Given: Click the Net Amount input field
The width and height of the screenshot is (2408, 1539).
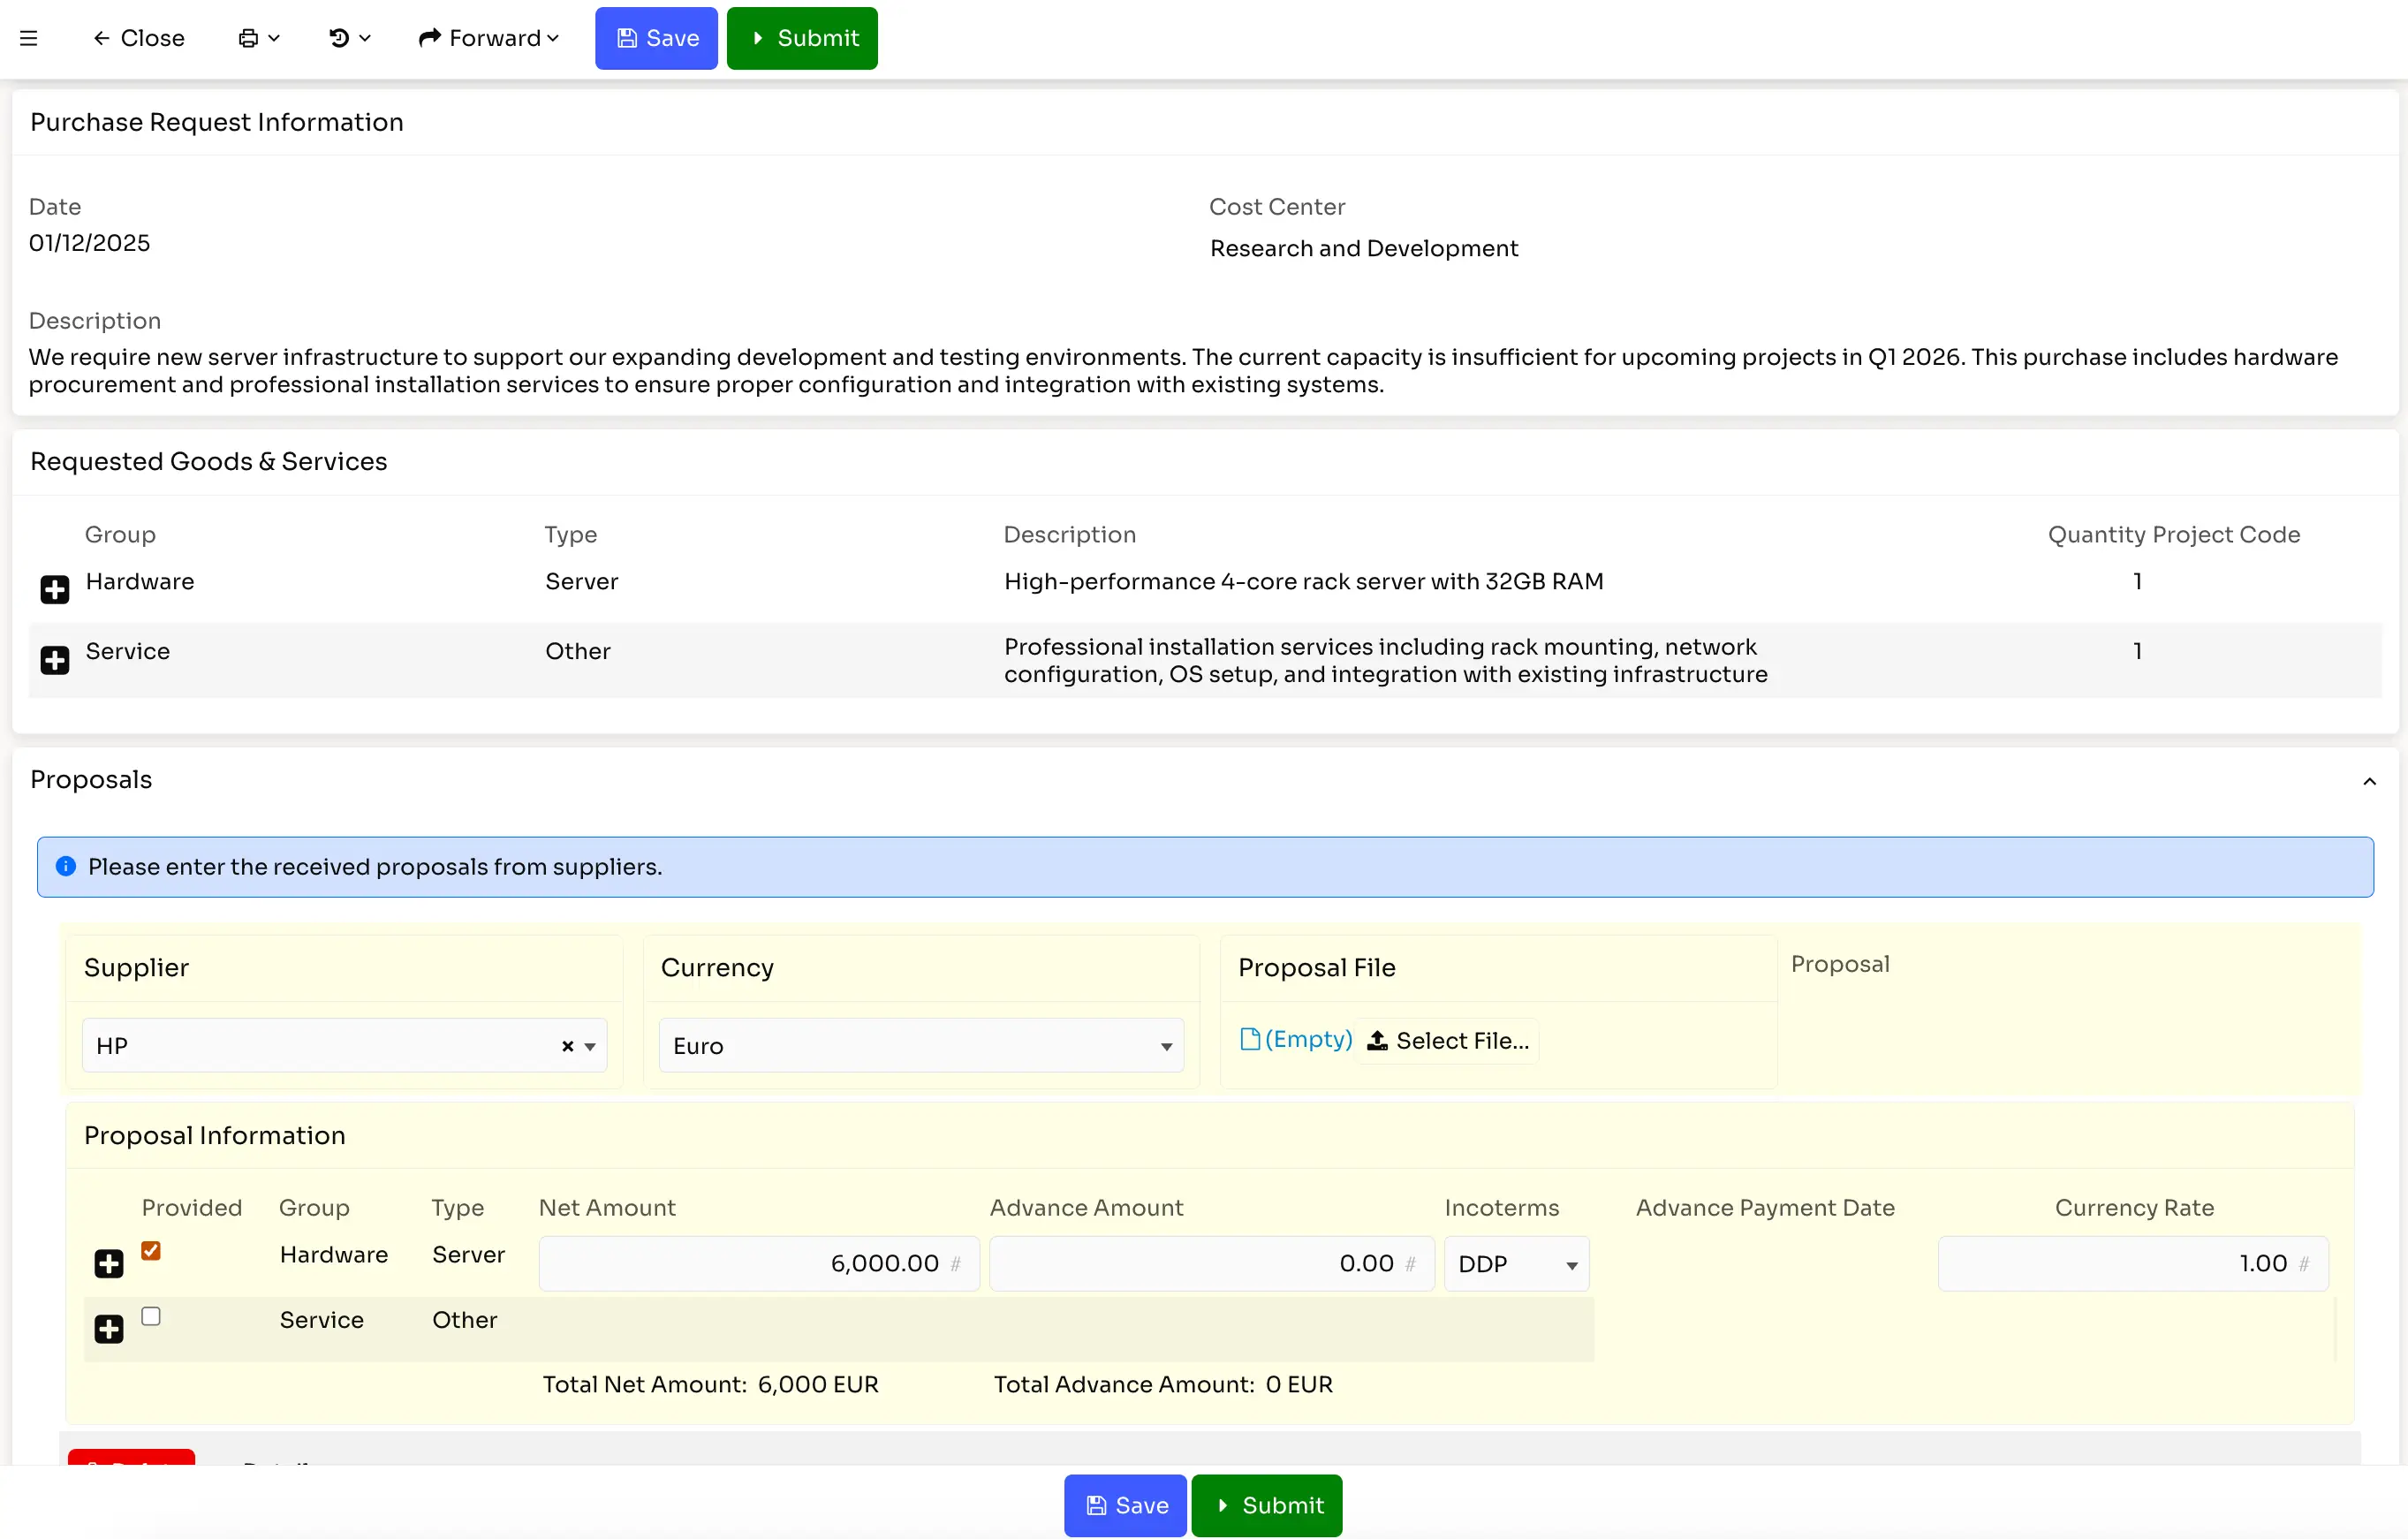Looking at the screenshot, I should (757, 1263).
